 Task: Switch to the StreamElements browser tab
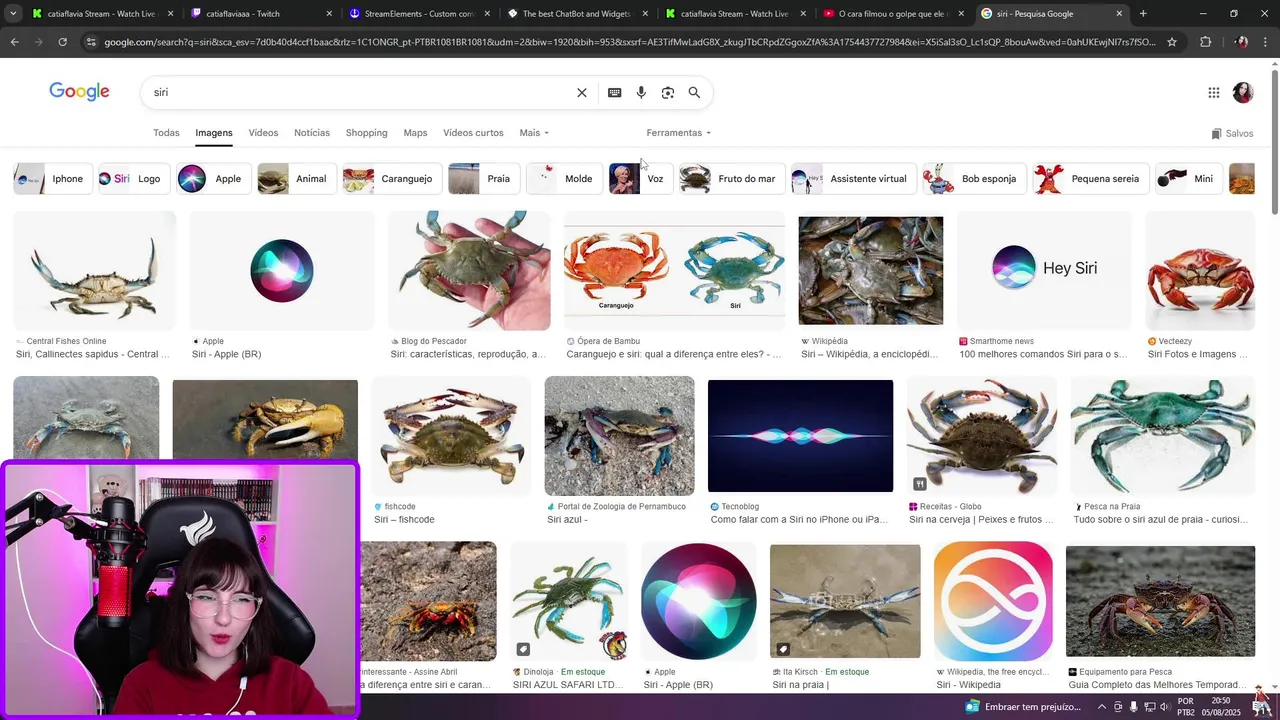[x=418, y=14]
